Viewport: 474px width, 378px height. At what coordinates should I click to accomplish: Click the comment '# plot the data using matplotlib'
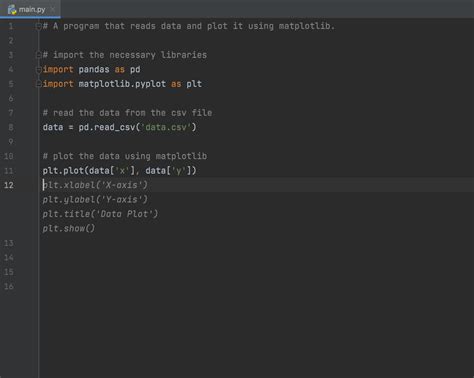click(x=125, y=156)
